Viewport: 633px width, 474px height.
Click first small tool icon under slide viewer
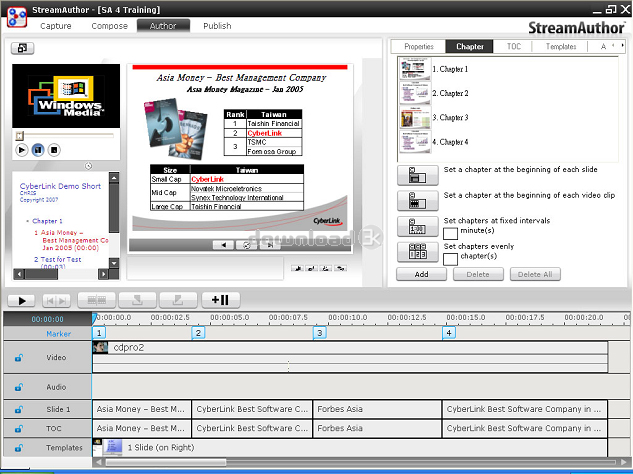pos(298,268)
